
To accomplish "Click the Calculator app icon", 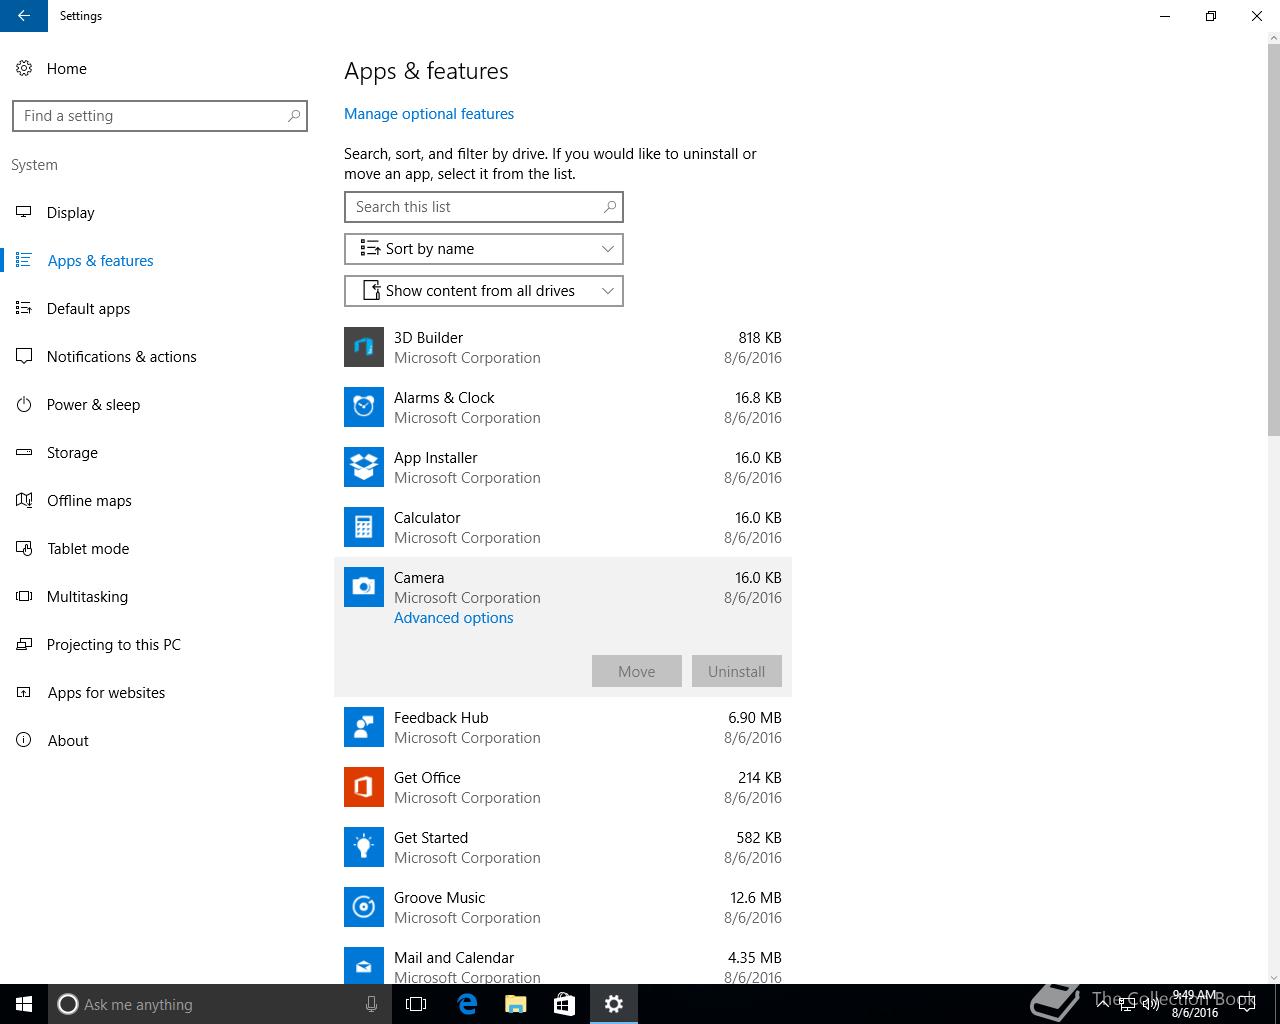I will point(364,527).
